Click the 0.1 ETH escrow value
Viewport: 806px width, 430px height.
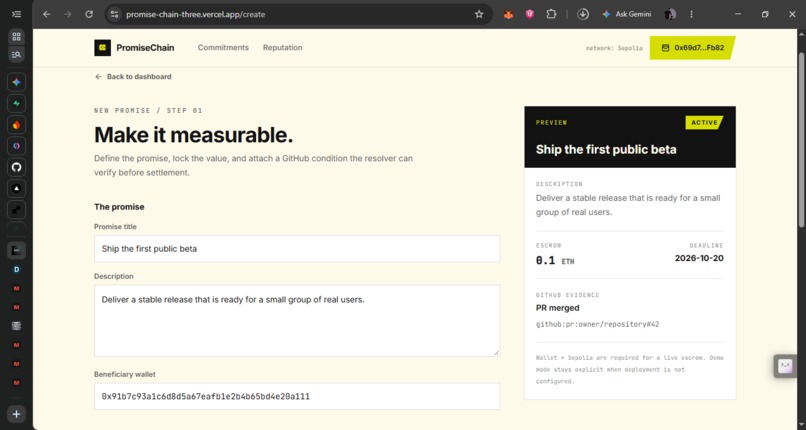[555, 260]
